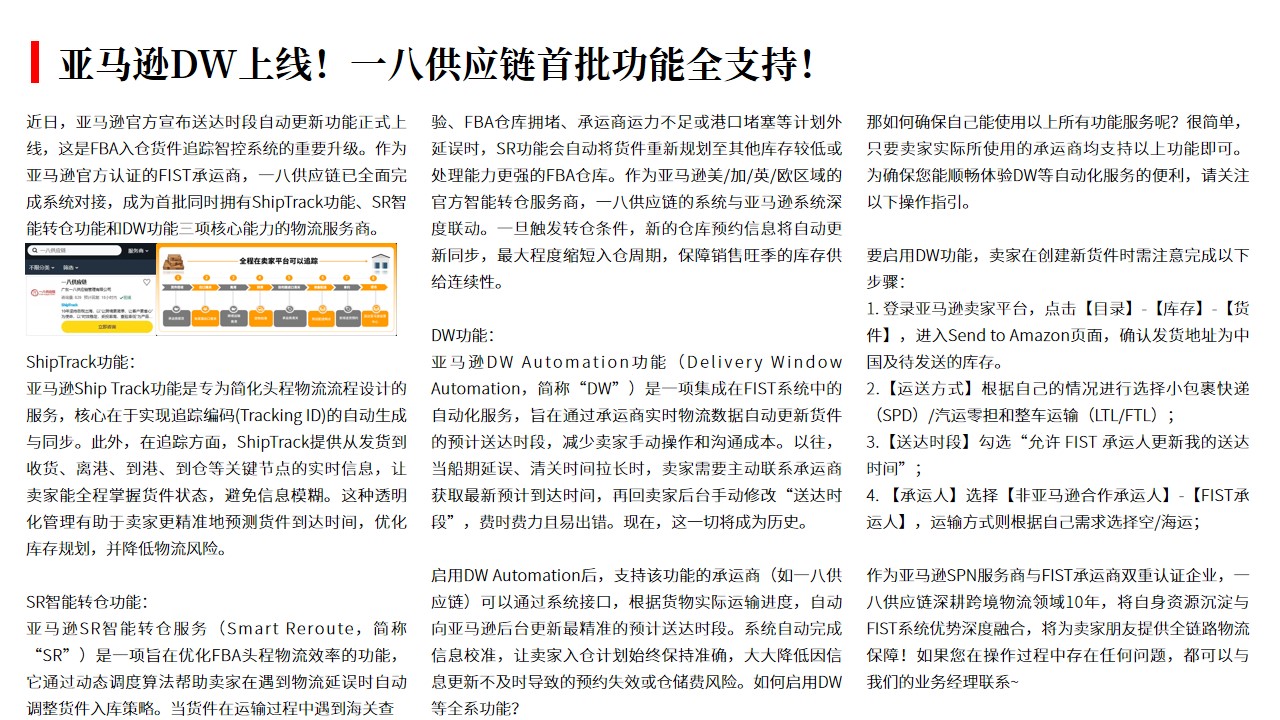
Task: Select the heart favorite icon on the provider card
Action: tap(147, 281)
